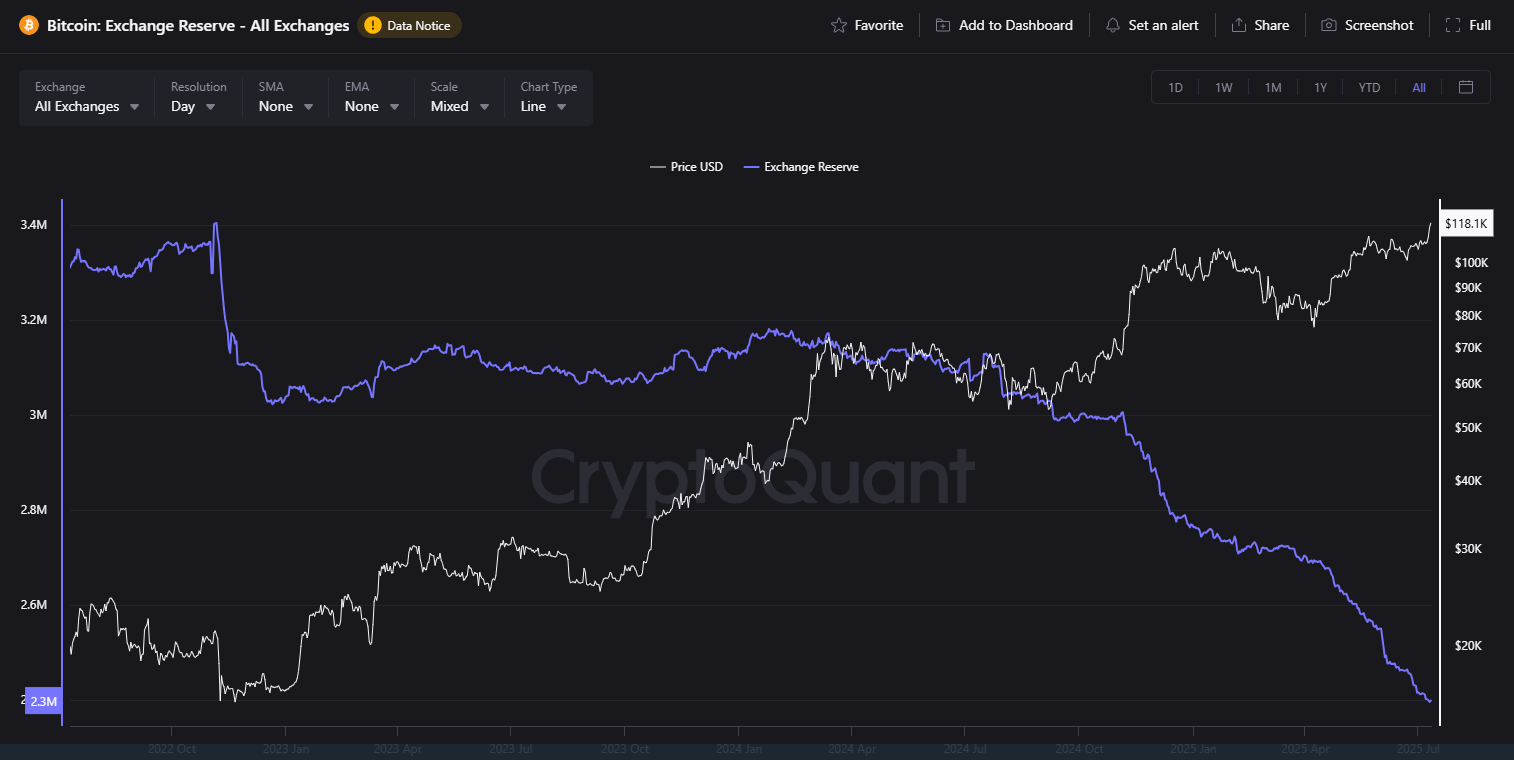Click the Set an alert label
Image resolution: width=1514 pixels, height=760 pixels.
(x=1163, y=25)
